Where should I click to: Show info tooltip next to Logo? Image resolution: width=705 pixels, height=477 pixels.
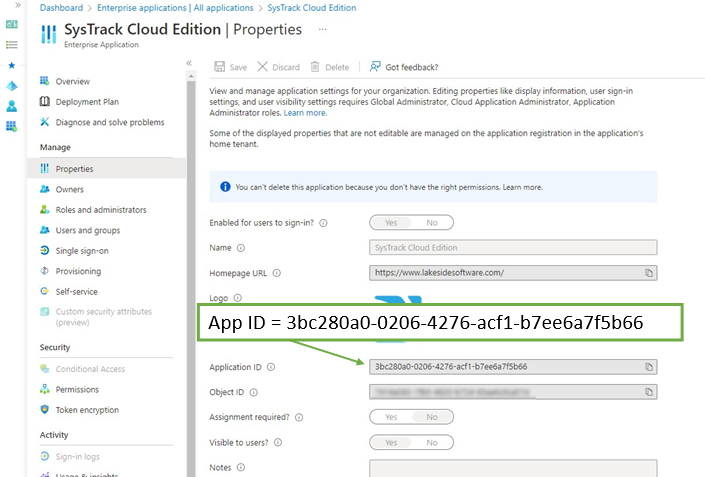pyautogui.click(x=238, y=298)
